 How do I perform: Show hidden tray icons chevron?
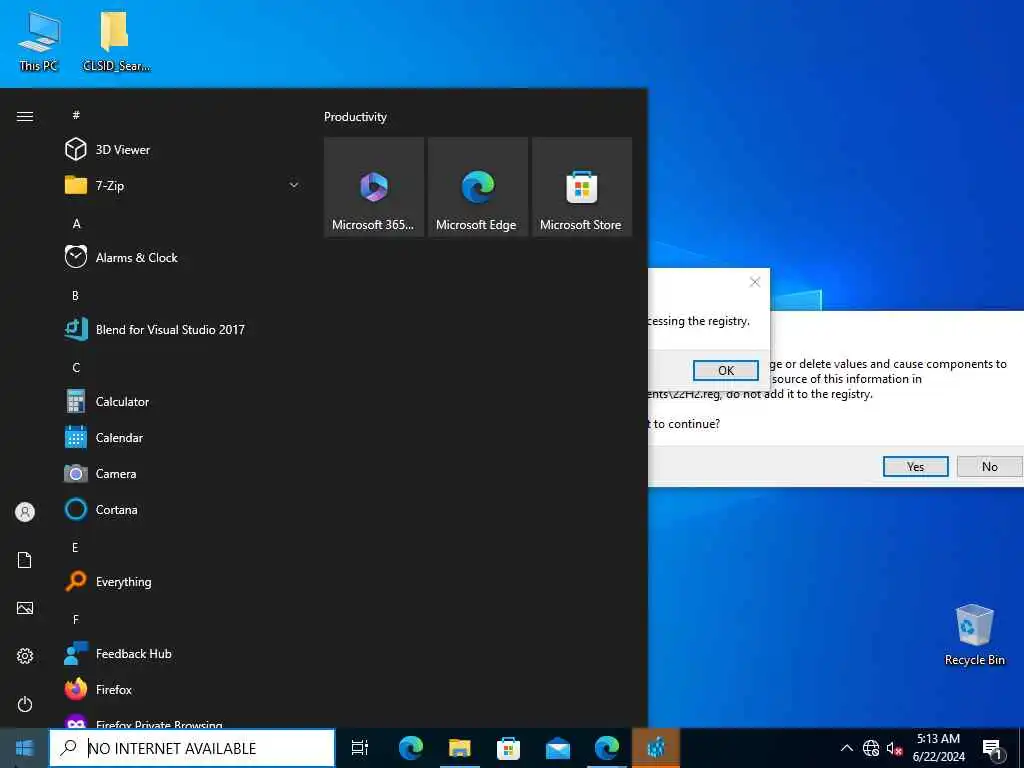(846, 748)
